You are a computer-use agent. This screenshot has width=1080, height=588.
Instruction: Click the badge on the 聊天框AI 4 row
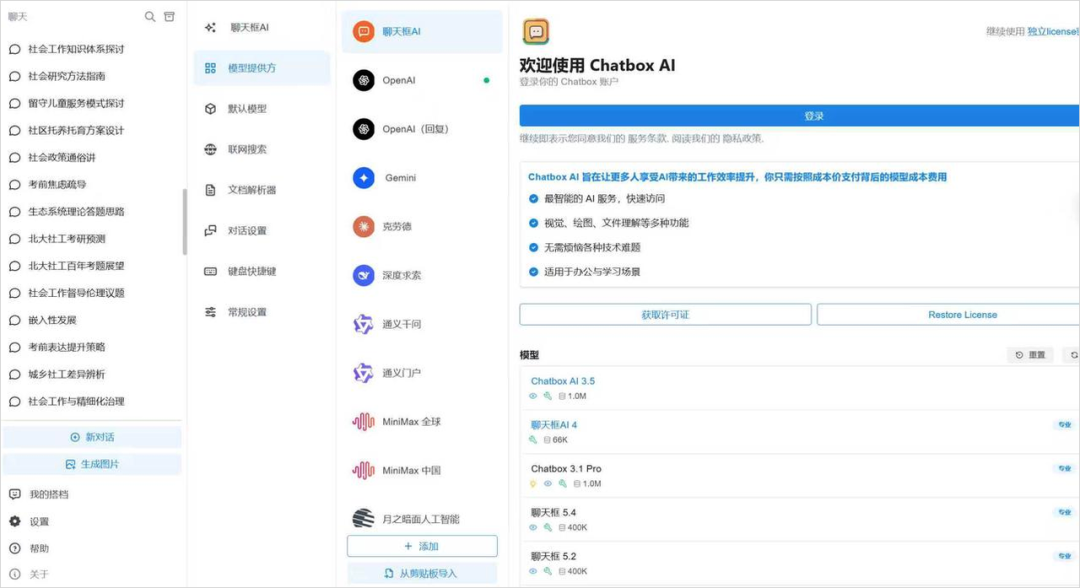point(1065,425)
